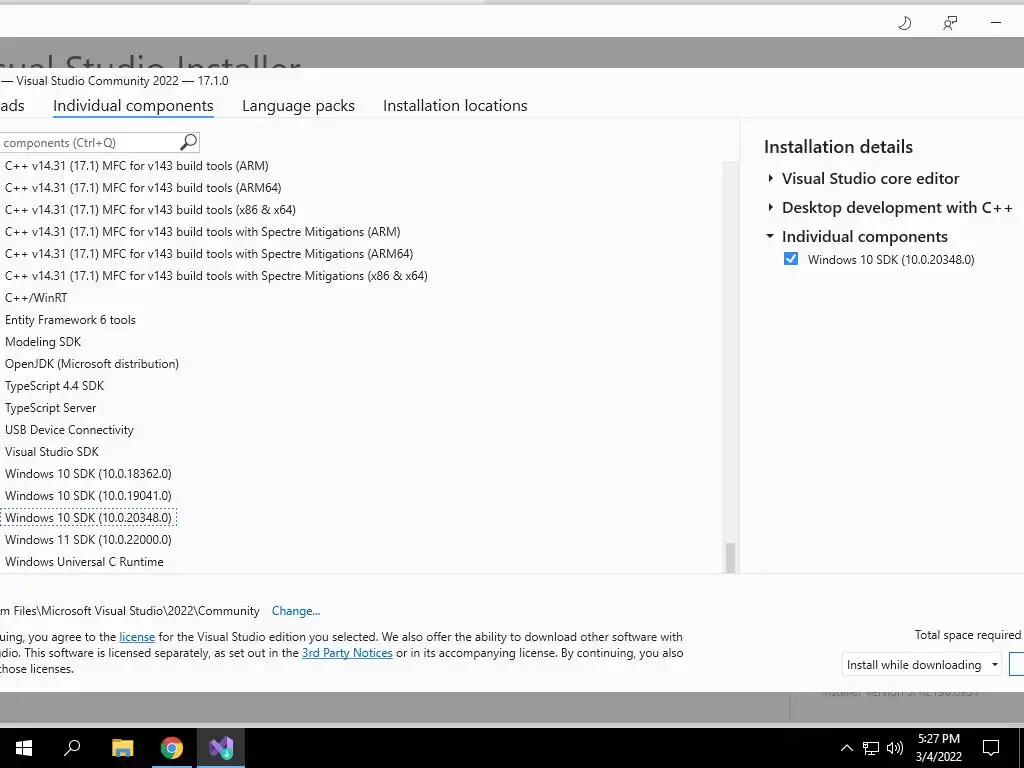Select Windows 10 SDK (10.0.20348.0) in component list

tap(88, 518)
